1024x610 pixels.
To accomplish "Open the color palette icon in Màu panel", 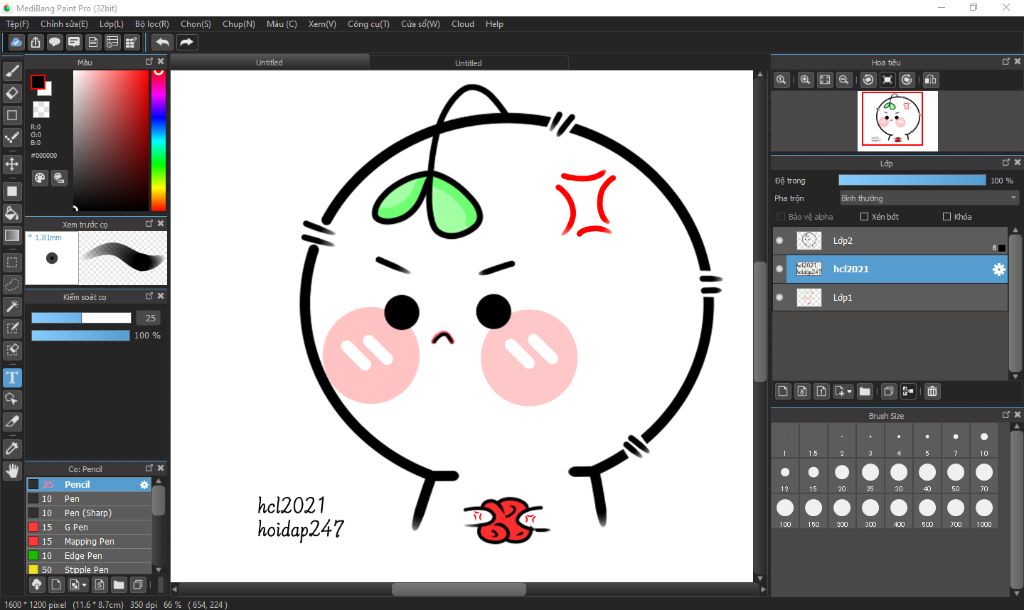I will pyautogui.click(x=40, y=178).
